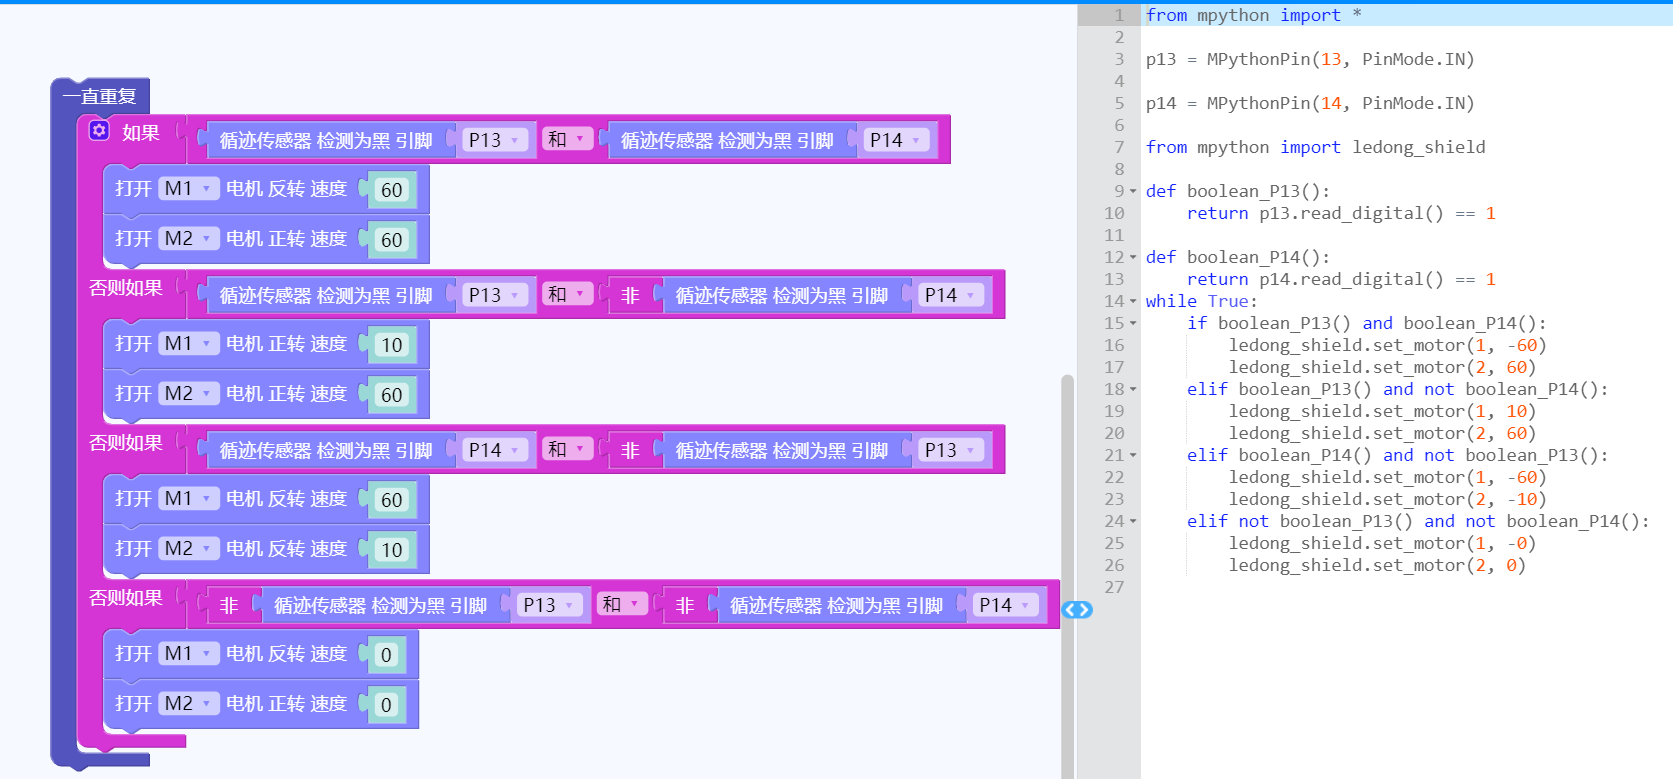Open the M1 dropdown in the speed 0 block
Image resolution: width=1673 pixels, height=779 pixels.
click(x=187, y=653)
